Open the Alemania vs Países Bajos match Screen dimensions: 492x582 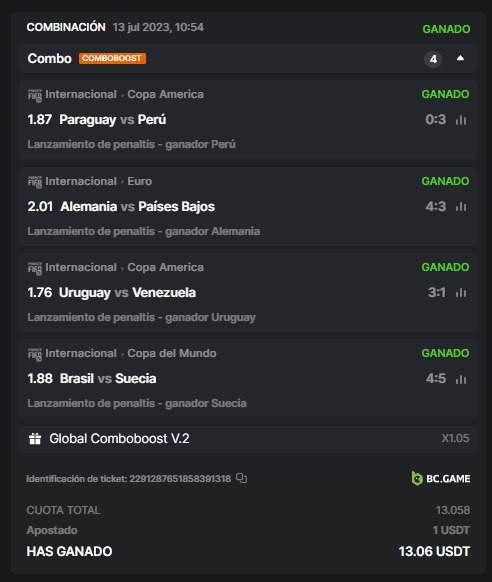coord(137,206)
